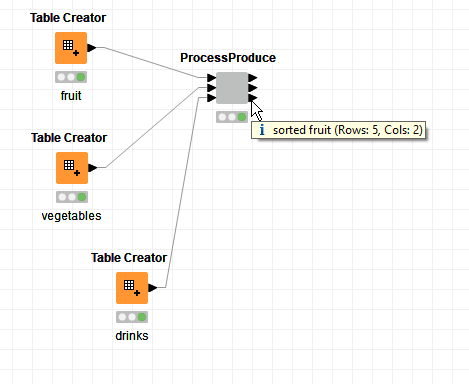The width and height of the screenshot is (469, 384).
Task: Select the fruit Table Creator node icon
Action: [71, 48]
